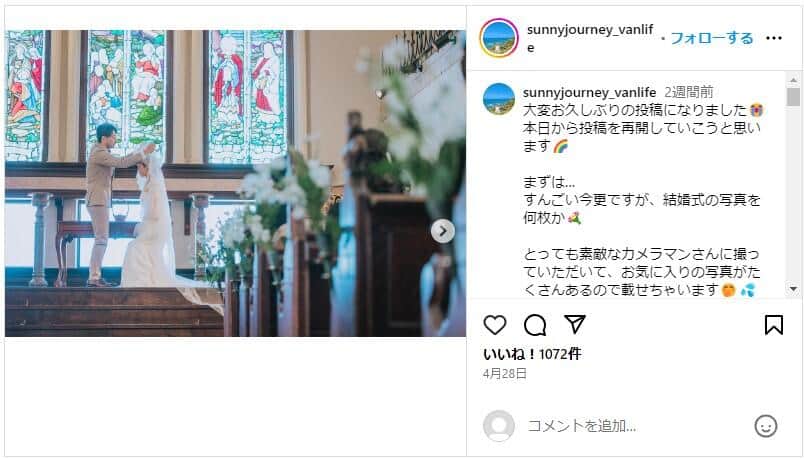
Task: Click caption scrollbar down arrow
Action: pos(793,289)
